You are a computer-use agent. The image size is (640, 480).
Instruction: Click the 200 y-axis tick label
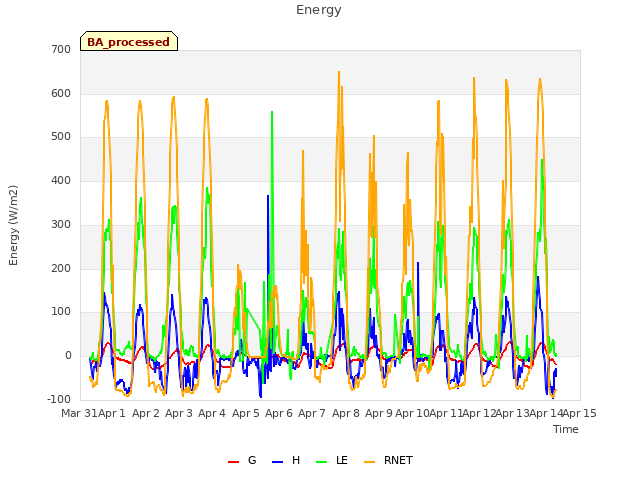pos(61,269)
